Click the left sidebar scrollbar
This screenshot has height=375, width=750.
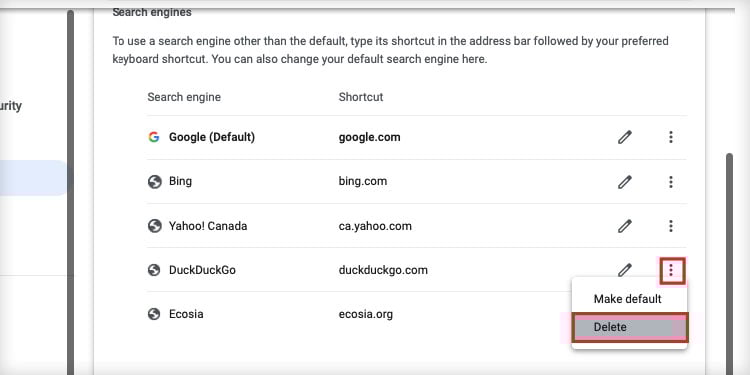(x=70, y=191)
